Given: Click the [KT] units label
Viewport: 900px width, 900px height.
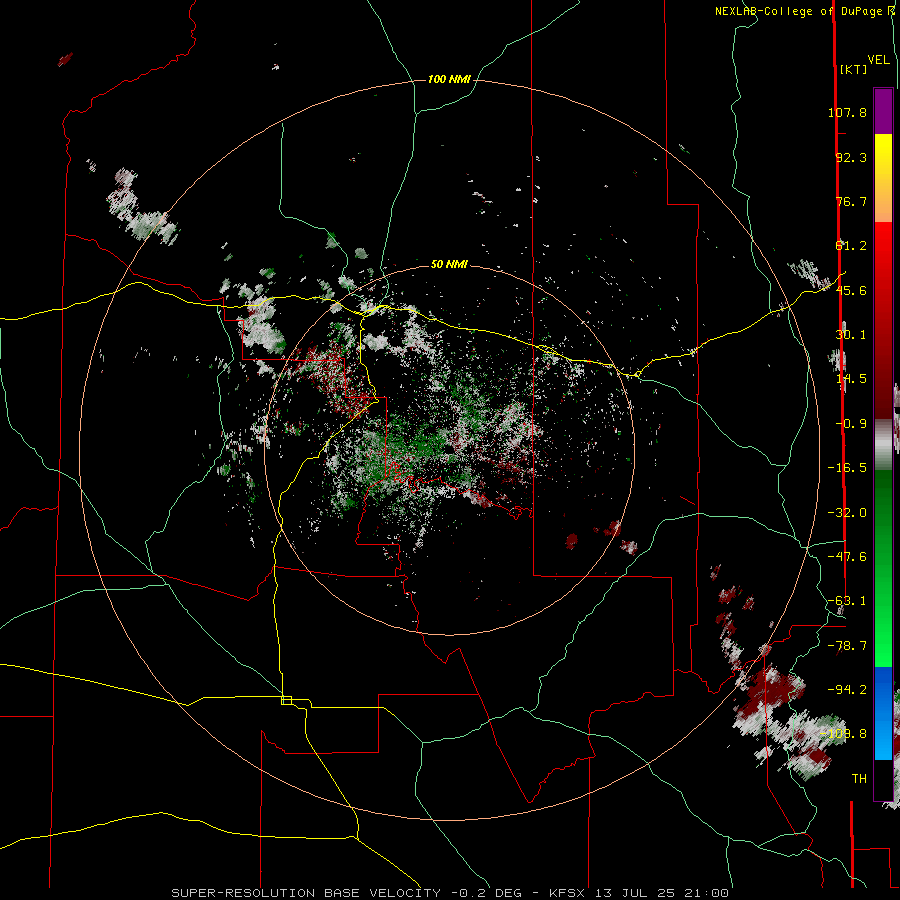Looking at the screenshot, I should point(854,69).
